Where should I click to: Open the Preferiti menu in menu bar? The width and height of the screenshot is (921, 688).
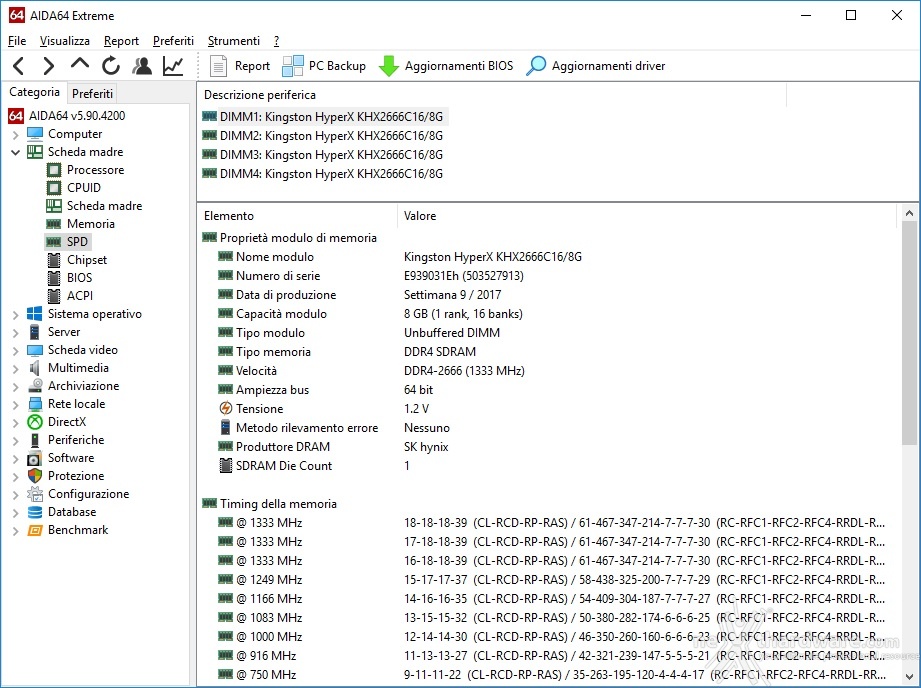[x=173, y=41]
